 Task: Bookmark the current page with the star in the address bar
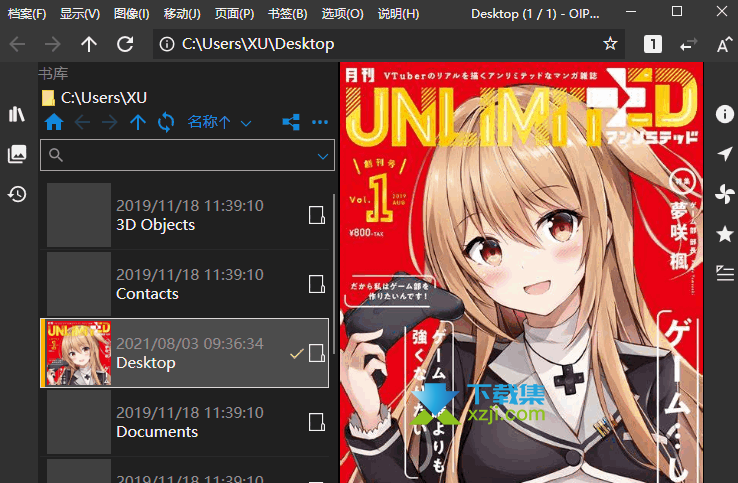(610, 44)
